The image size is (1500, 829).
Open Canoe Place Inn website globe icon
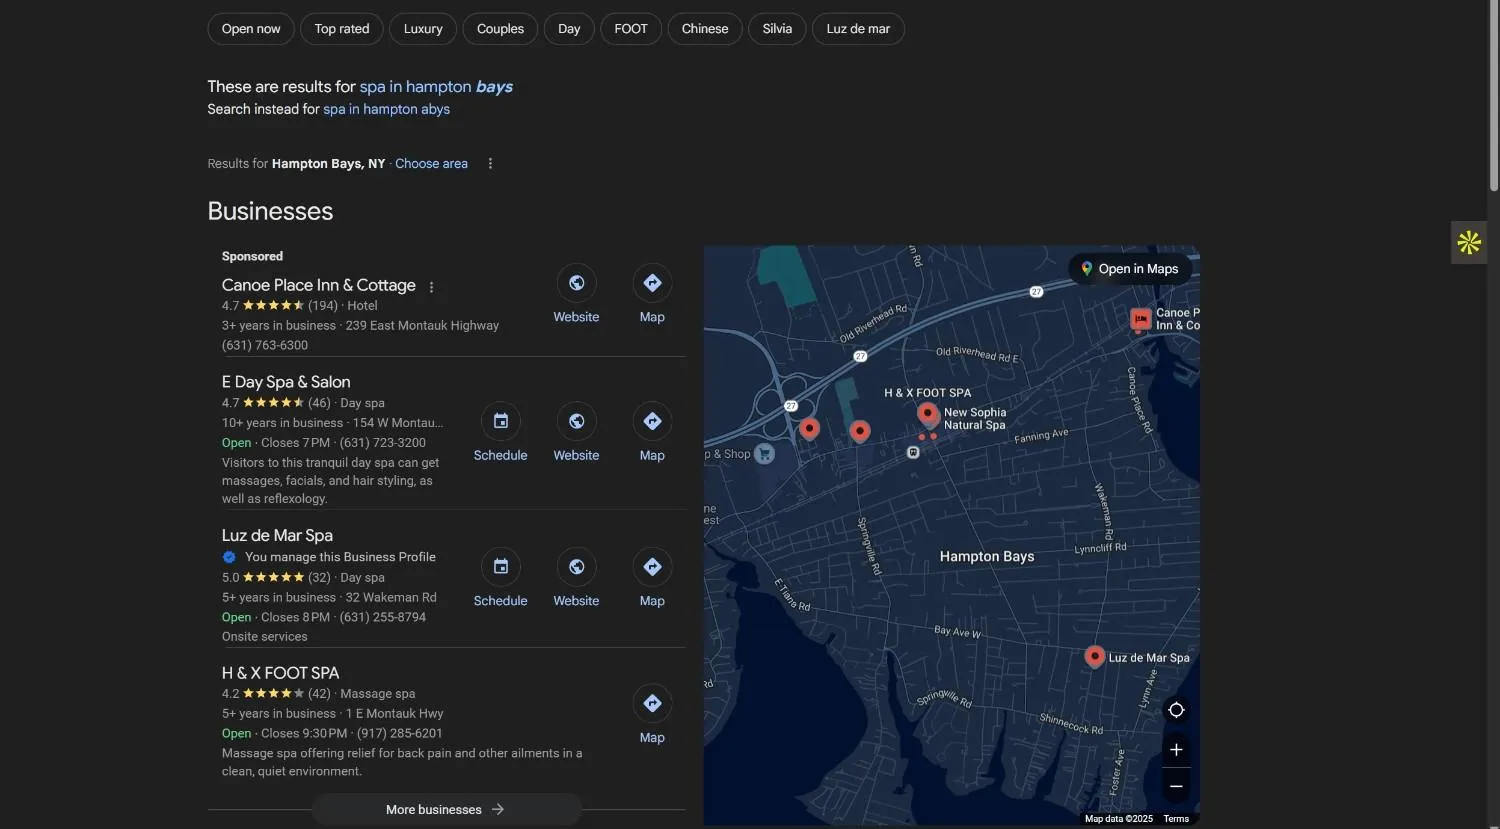coord(577,283)
